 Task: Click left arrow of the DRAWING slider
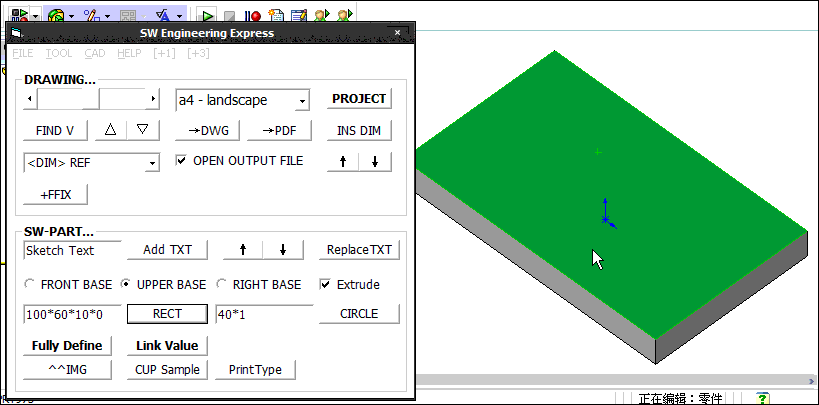tap(30, 99)
